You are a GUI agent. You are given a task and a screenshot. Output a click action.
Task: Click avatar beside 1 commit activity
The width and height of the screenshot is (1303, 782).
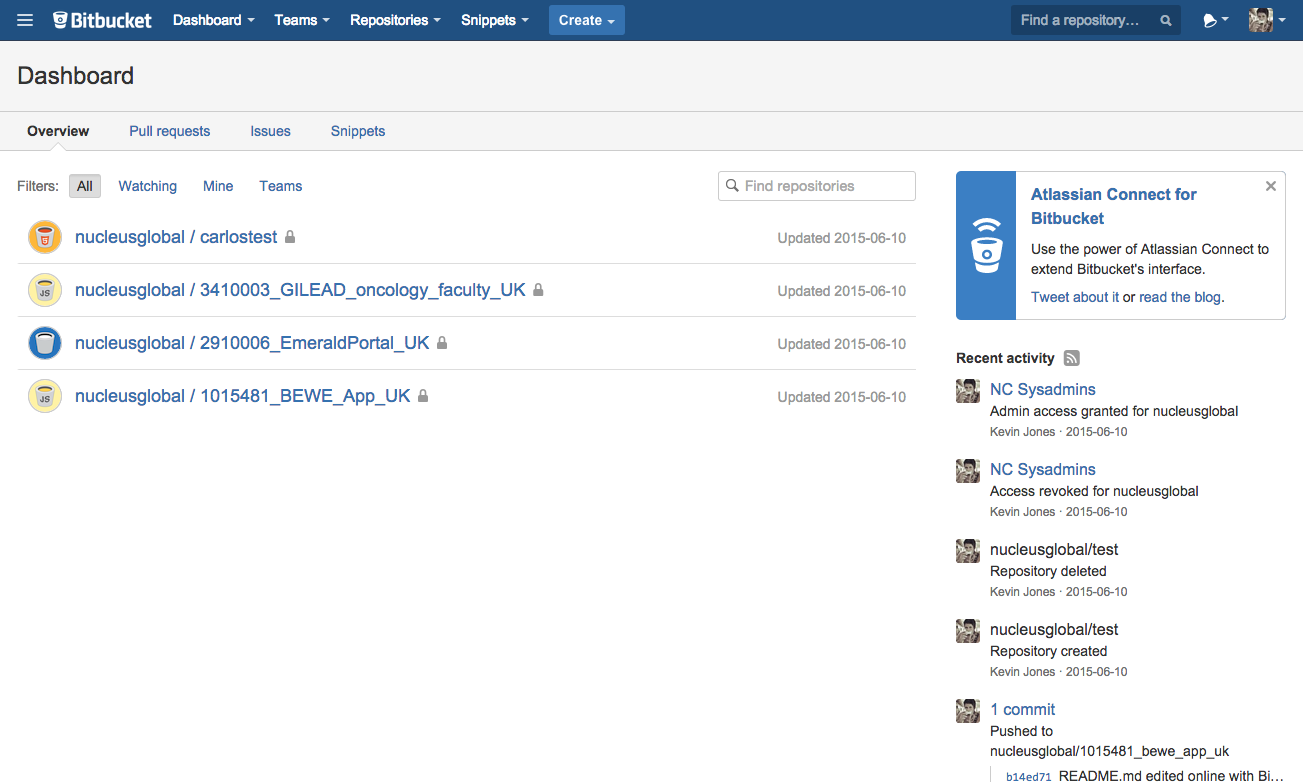point(968,711)
